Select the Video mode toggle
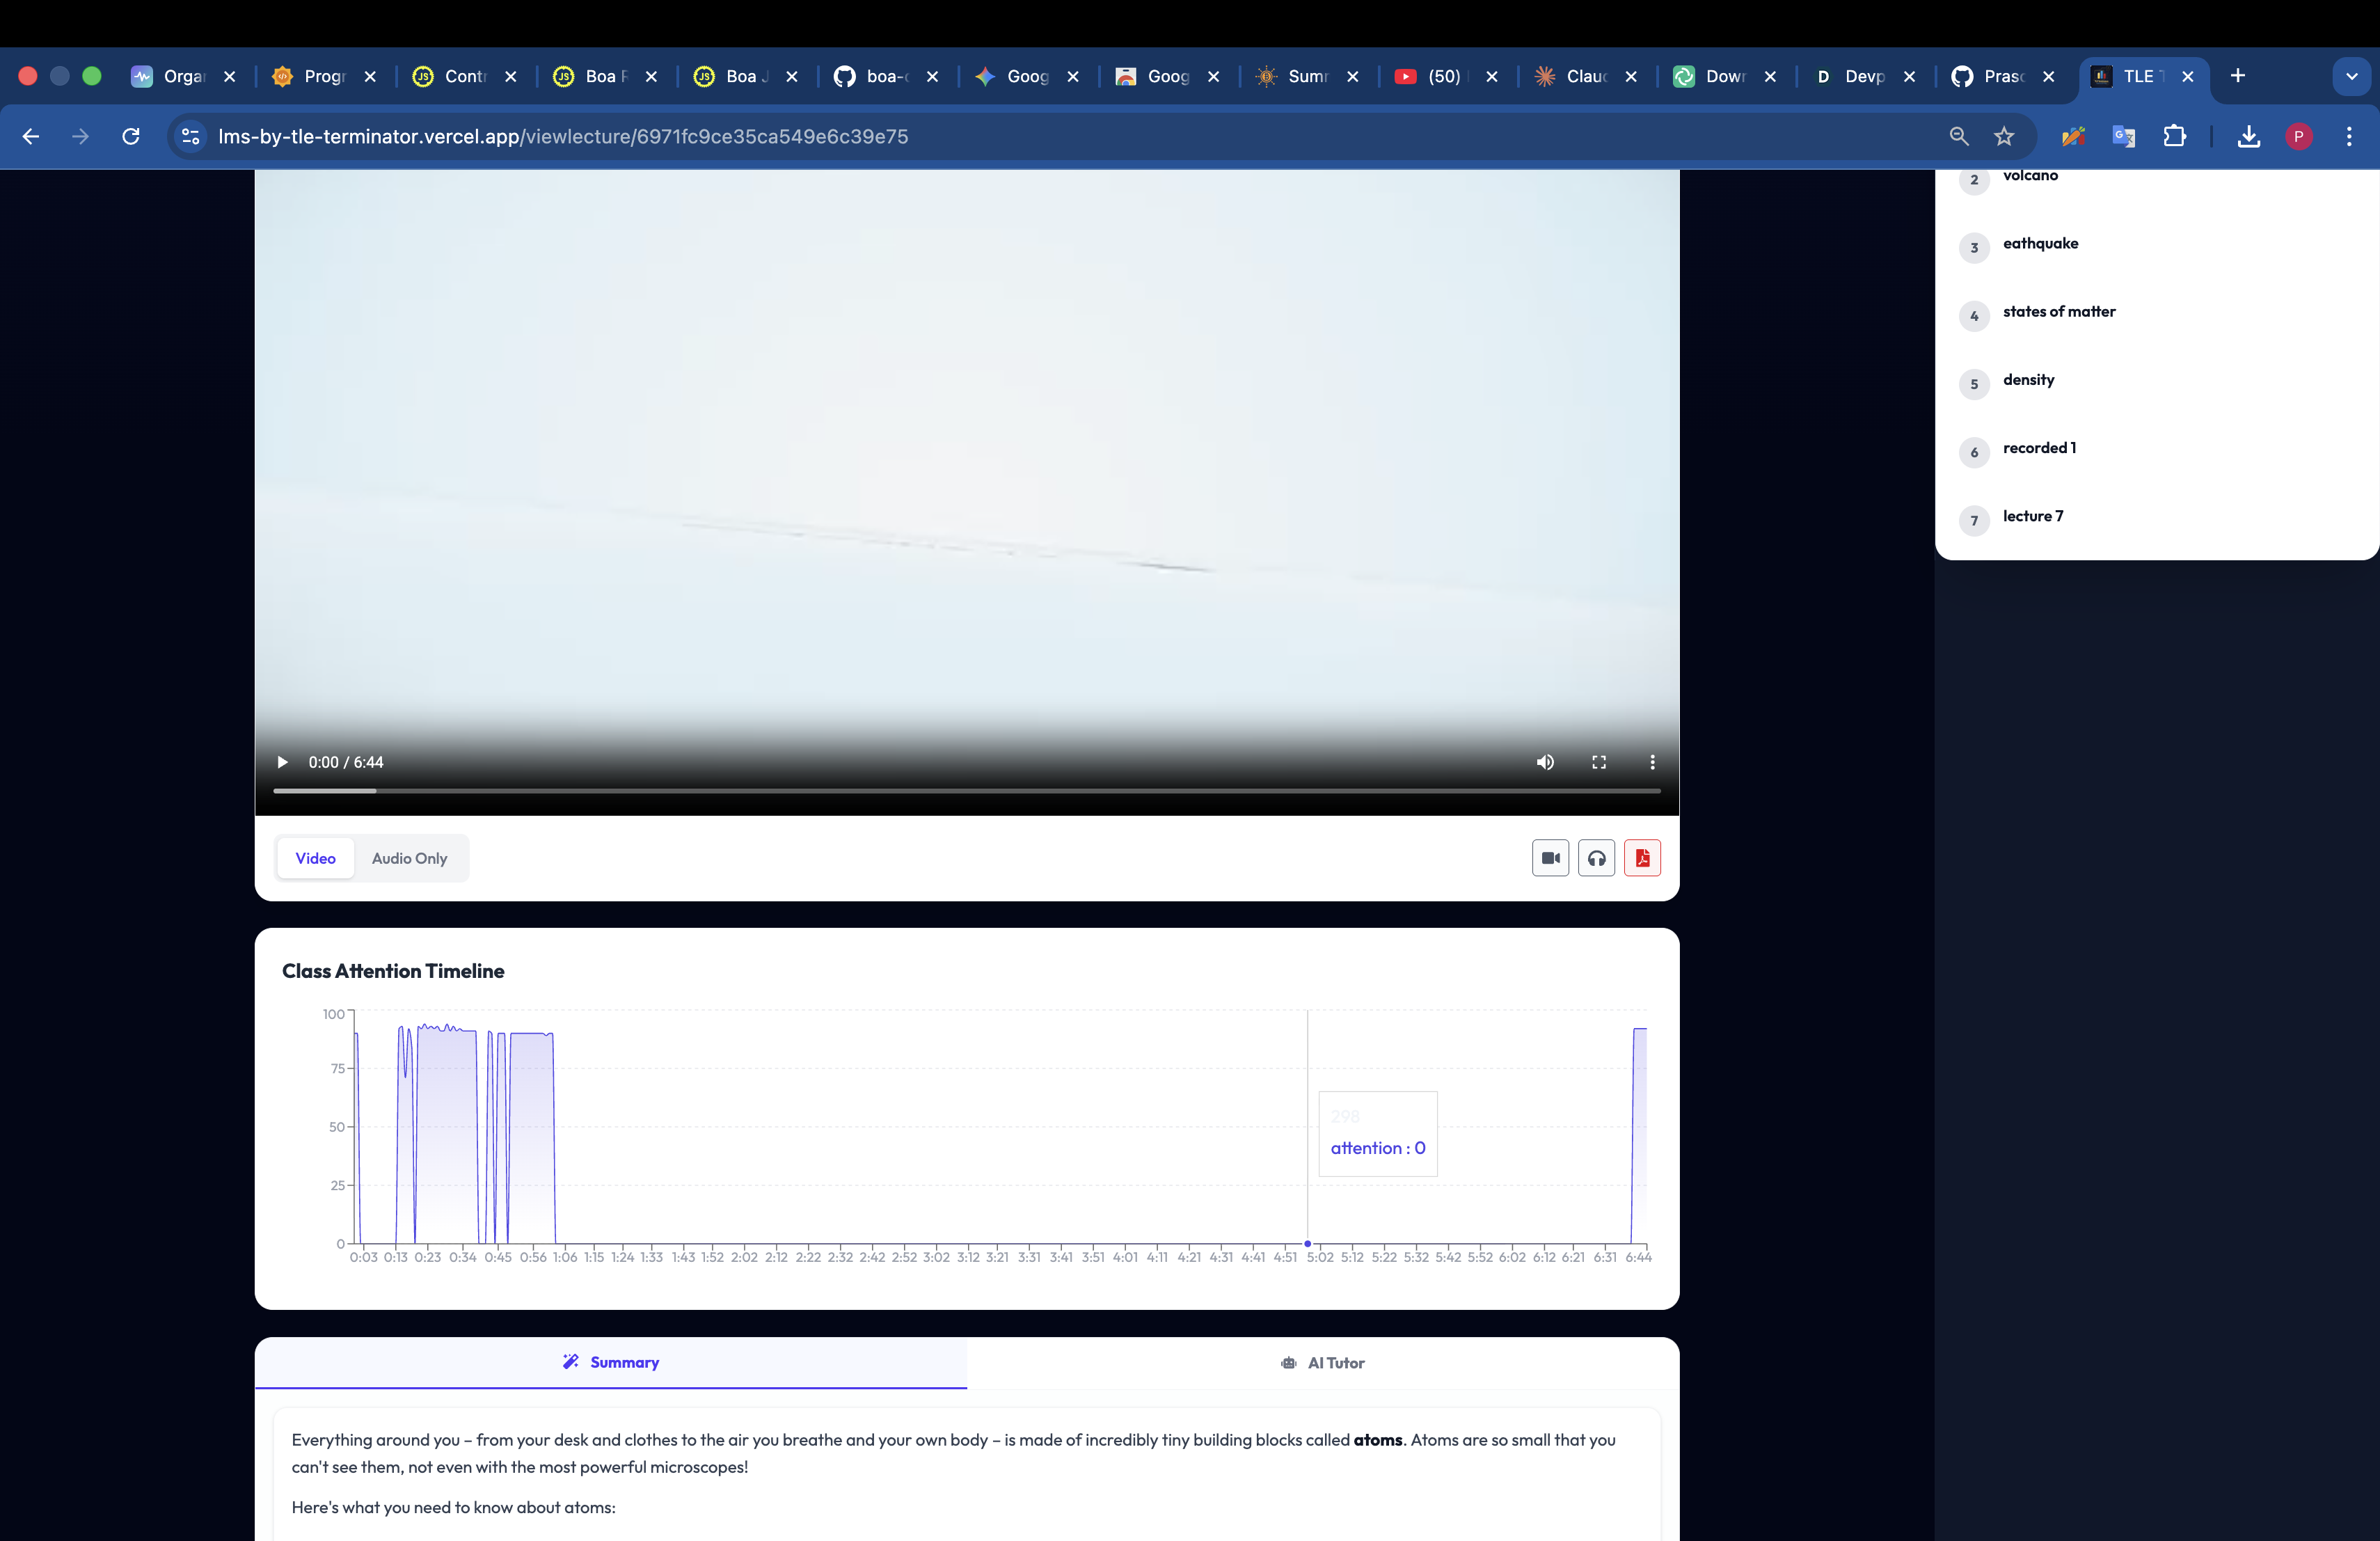This screenshot has height=1541, width=2380. pyautogui.click(x=315, y=858)
